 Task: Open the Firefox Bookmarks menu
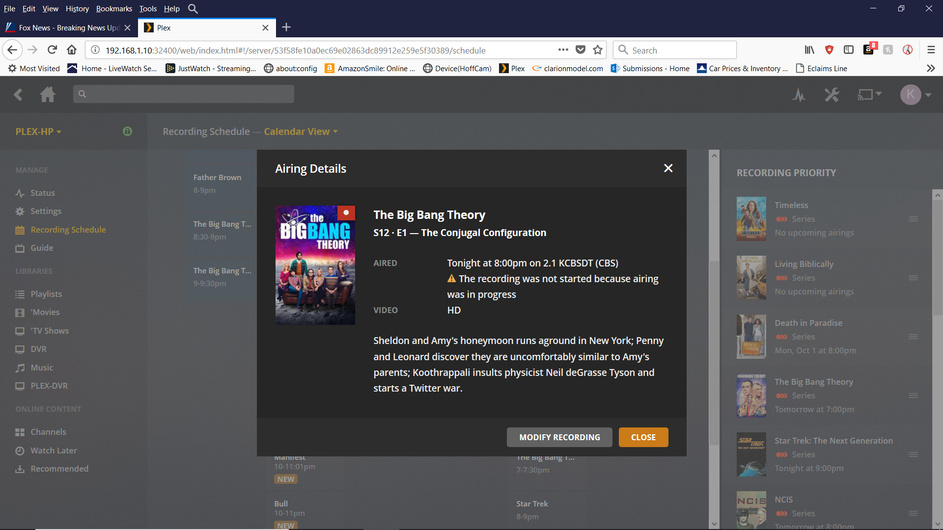point(114,8)
